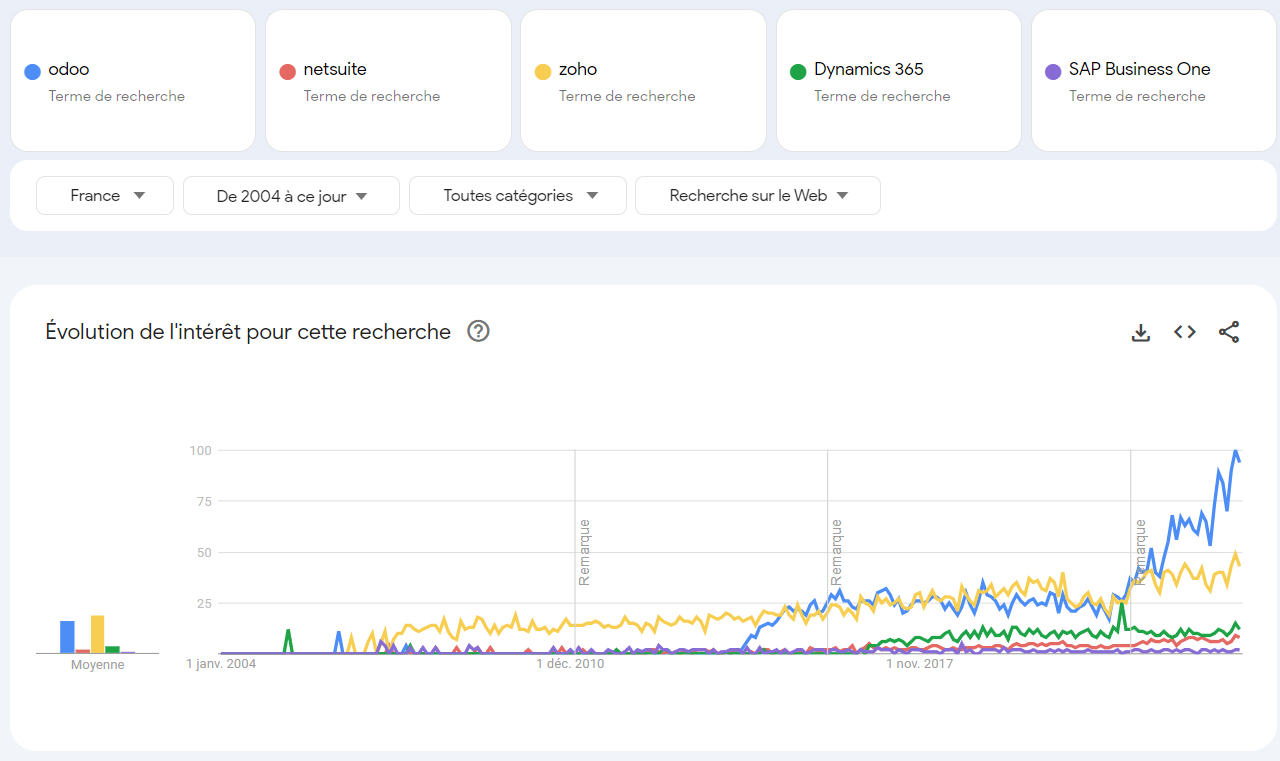This screenshot has height=761, width=1280.
Task: Click the green dot beside Dynamics 365
Action: (798, 72)
